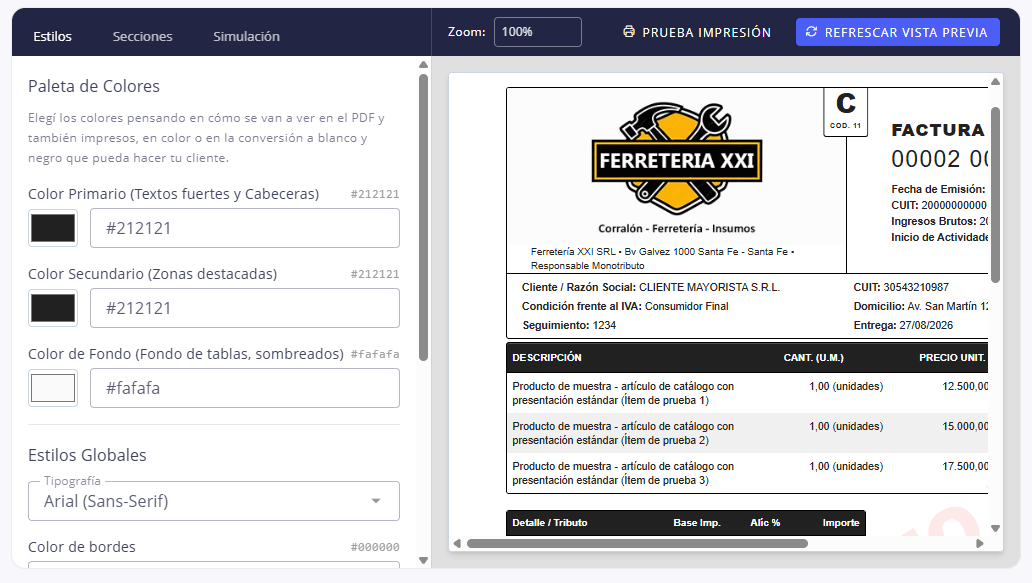Open the Color Primario swatch picker
This screenshot has width=1032, height=583.
pyautogui.click(x=53, y=228)
